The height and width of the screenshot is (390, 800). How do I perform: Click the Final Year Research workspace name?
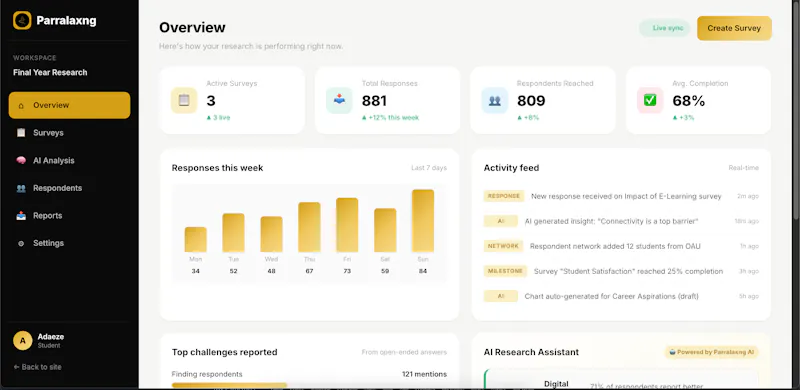pyautogui.click(x=50, y=72)
